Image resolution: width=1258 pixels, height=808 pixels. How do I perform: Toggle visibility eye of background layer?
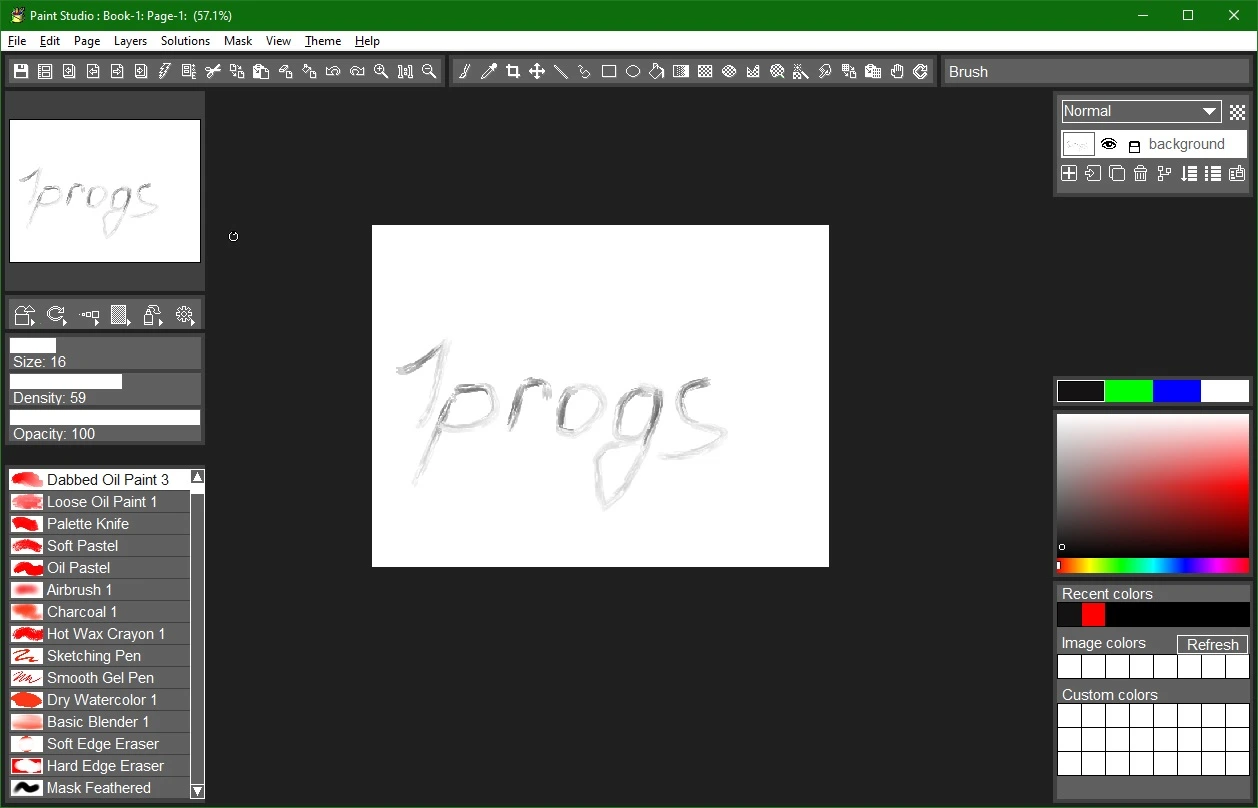1109,144
